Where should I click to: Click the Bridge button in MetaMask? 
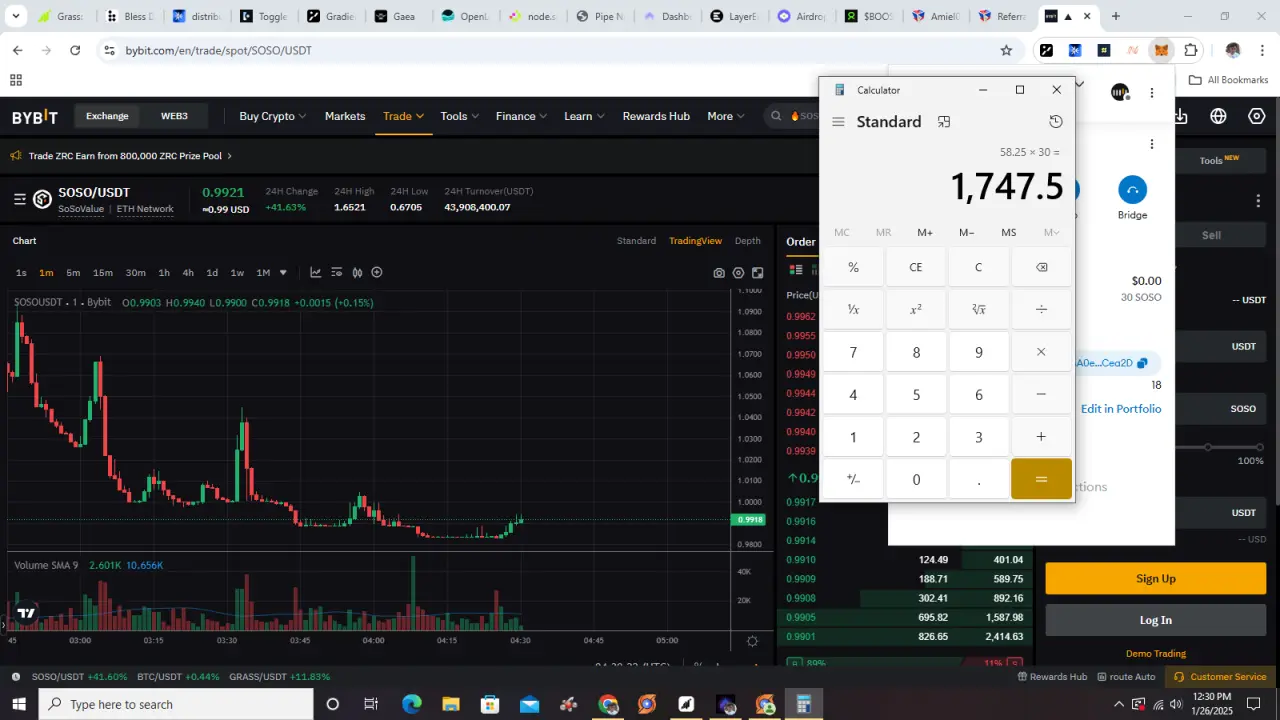(x=1132, y=198)
